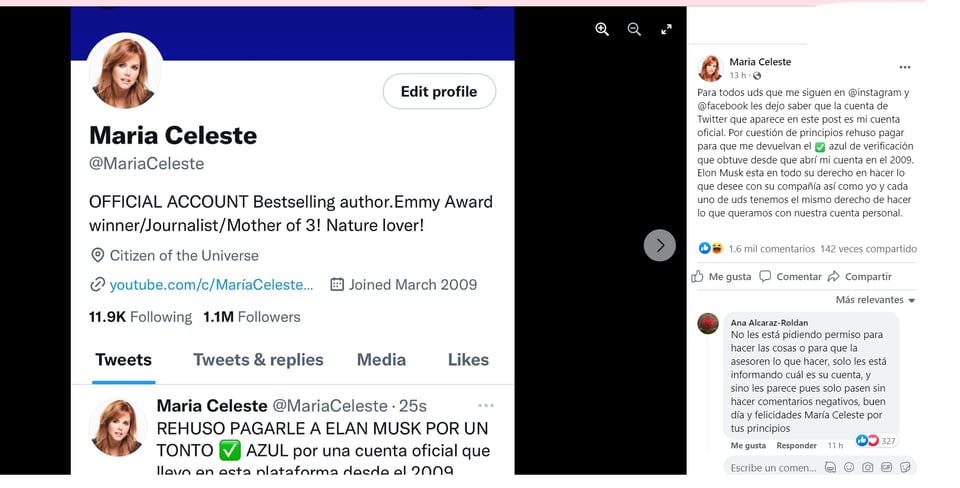Open the youtube.com/c/MaríaCeleste link
This screenshot has height=488, width=960.
coord(211,285)
